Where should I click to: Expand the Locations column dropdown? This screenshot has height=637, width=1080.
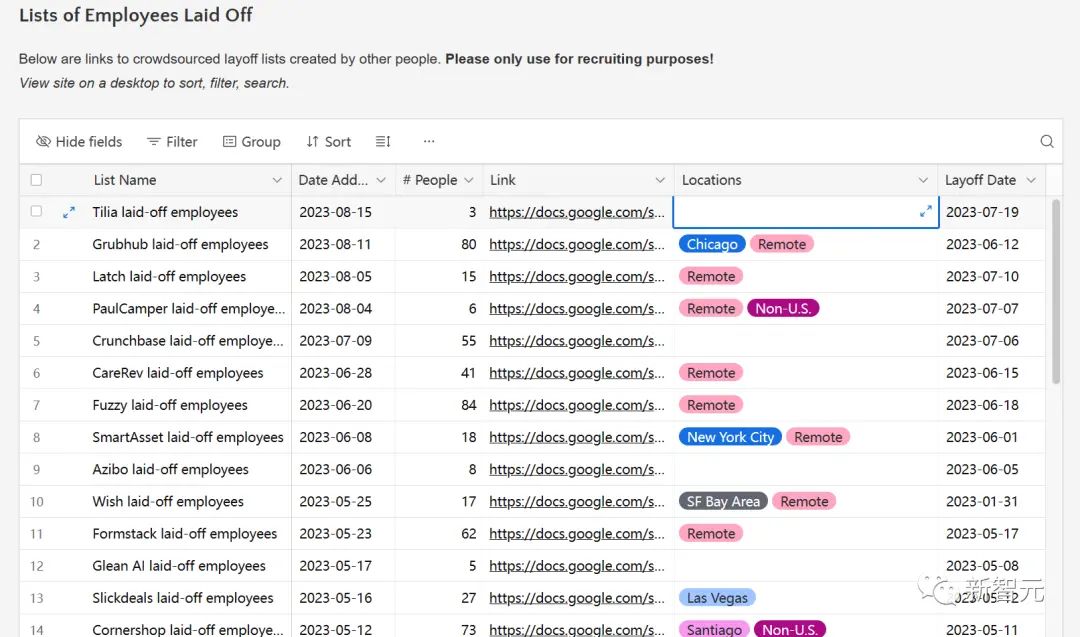point(923,180)
